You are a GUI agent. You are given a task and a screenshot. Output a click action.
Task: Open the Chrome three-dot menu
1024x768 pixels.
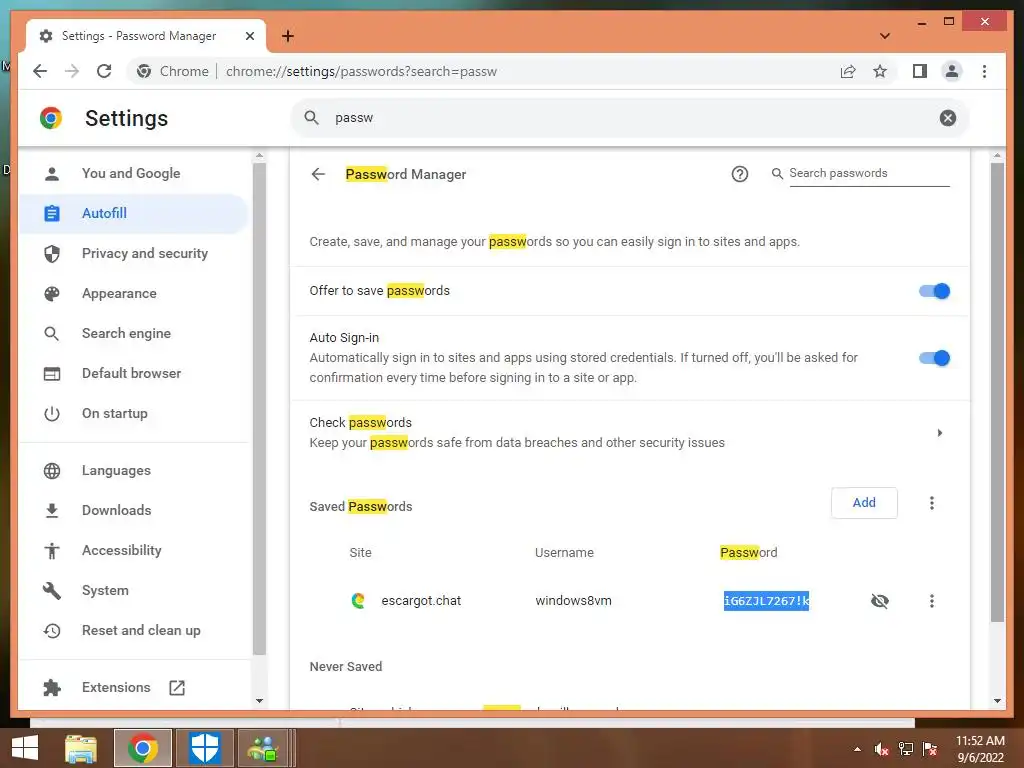[984, 71]
